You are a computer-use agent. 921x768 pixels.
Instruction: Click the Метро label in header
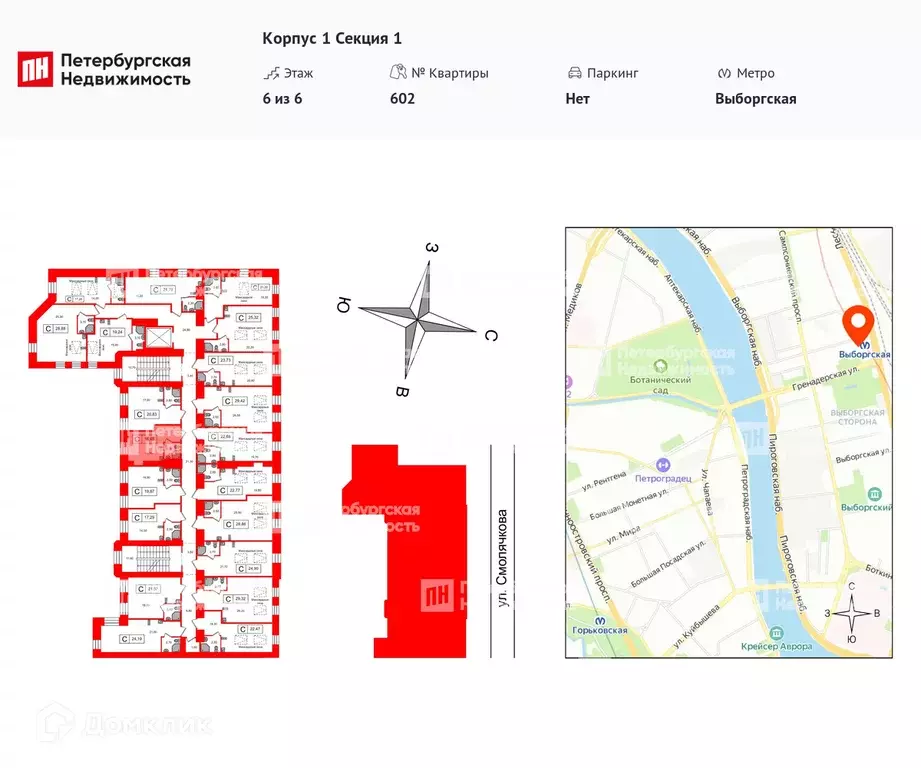(x=755, y=73)
